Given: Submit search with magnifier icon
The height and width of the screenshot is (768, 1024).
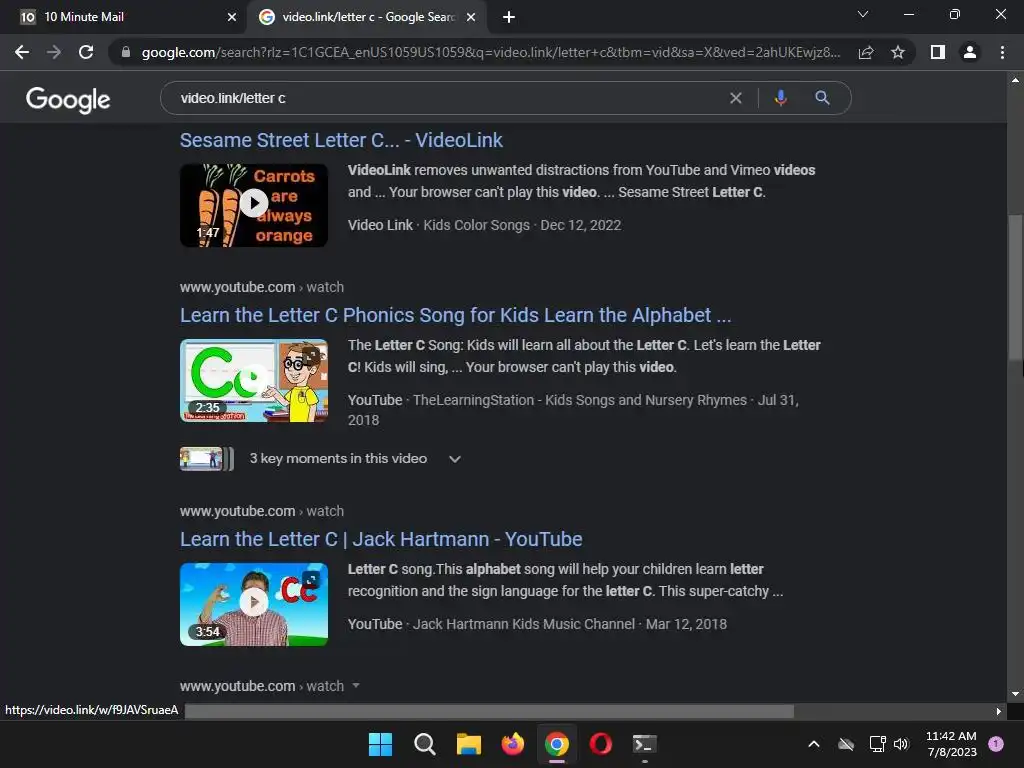Looking at the screenshot, I should click(x=822, y=98).
